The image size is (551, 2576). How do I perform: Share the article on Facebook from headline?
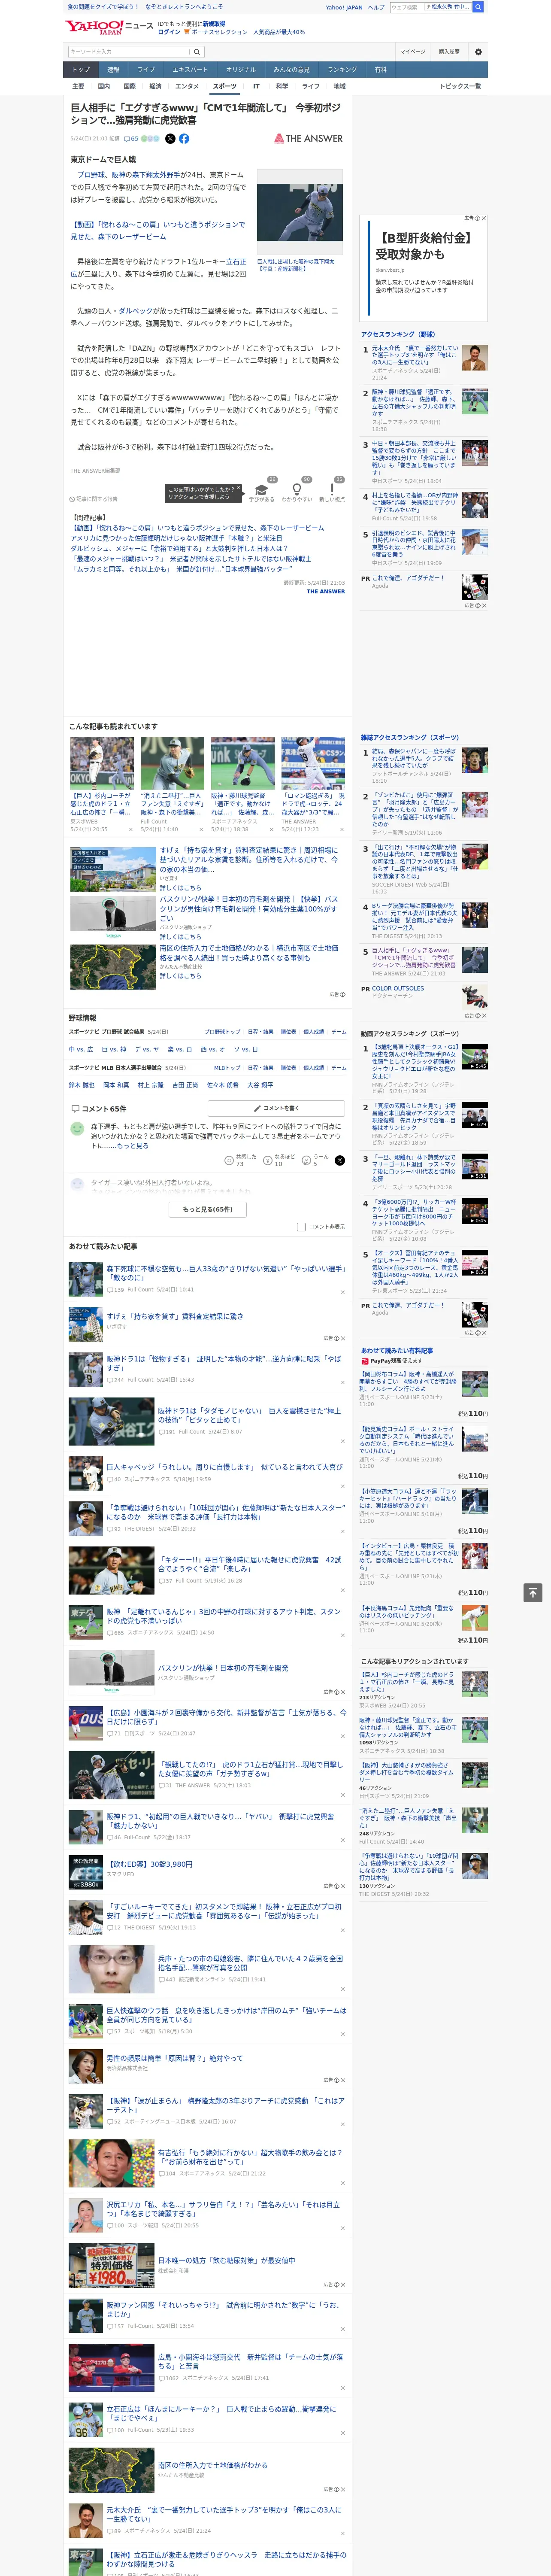click(184, 139)
